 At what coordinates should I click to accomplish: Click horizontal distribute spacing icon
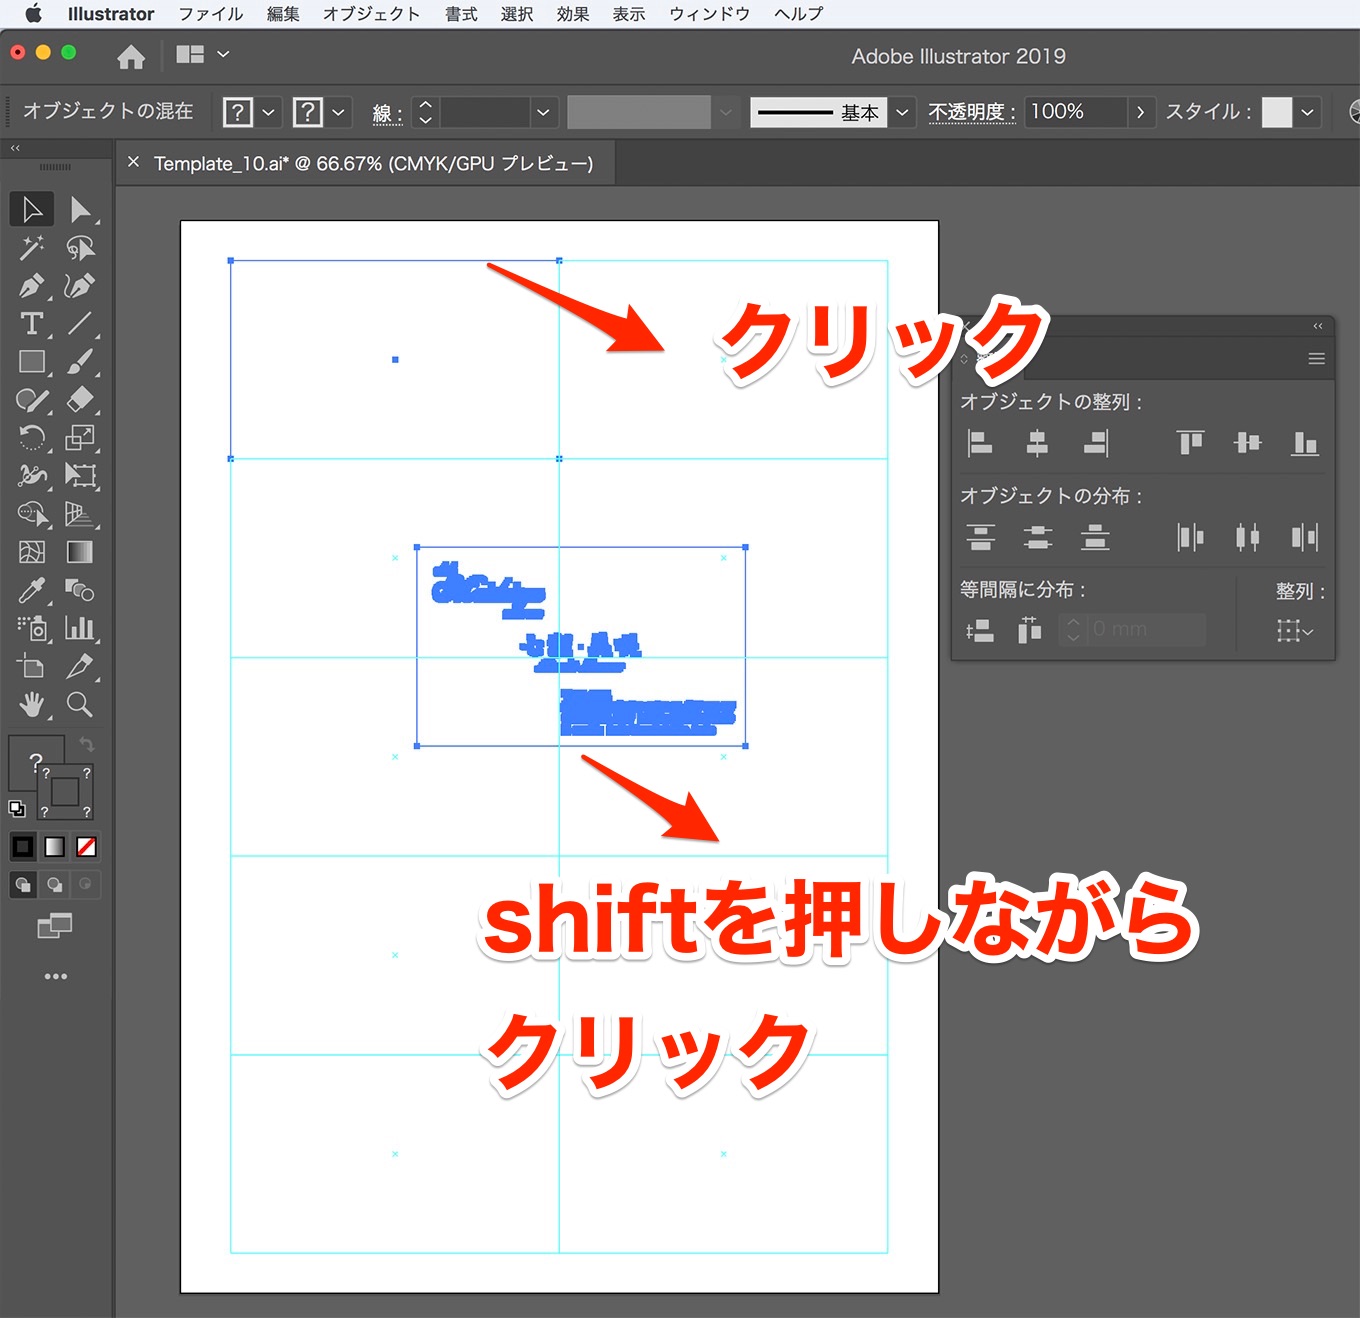(x=1030, y=630)
